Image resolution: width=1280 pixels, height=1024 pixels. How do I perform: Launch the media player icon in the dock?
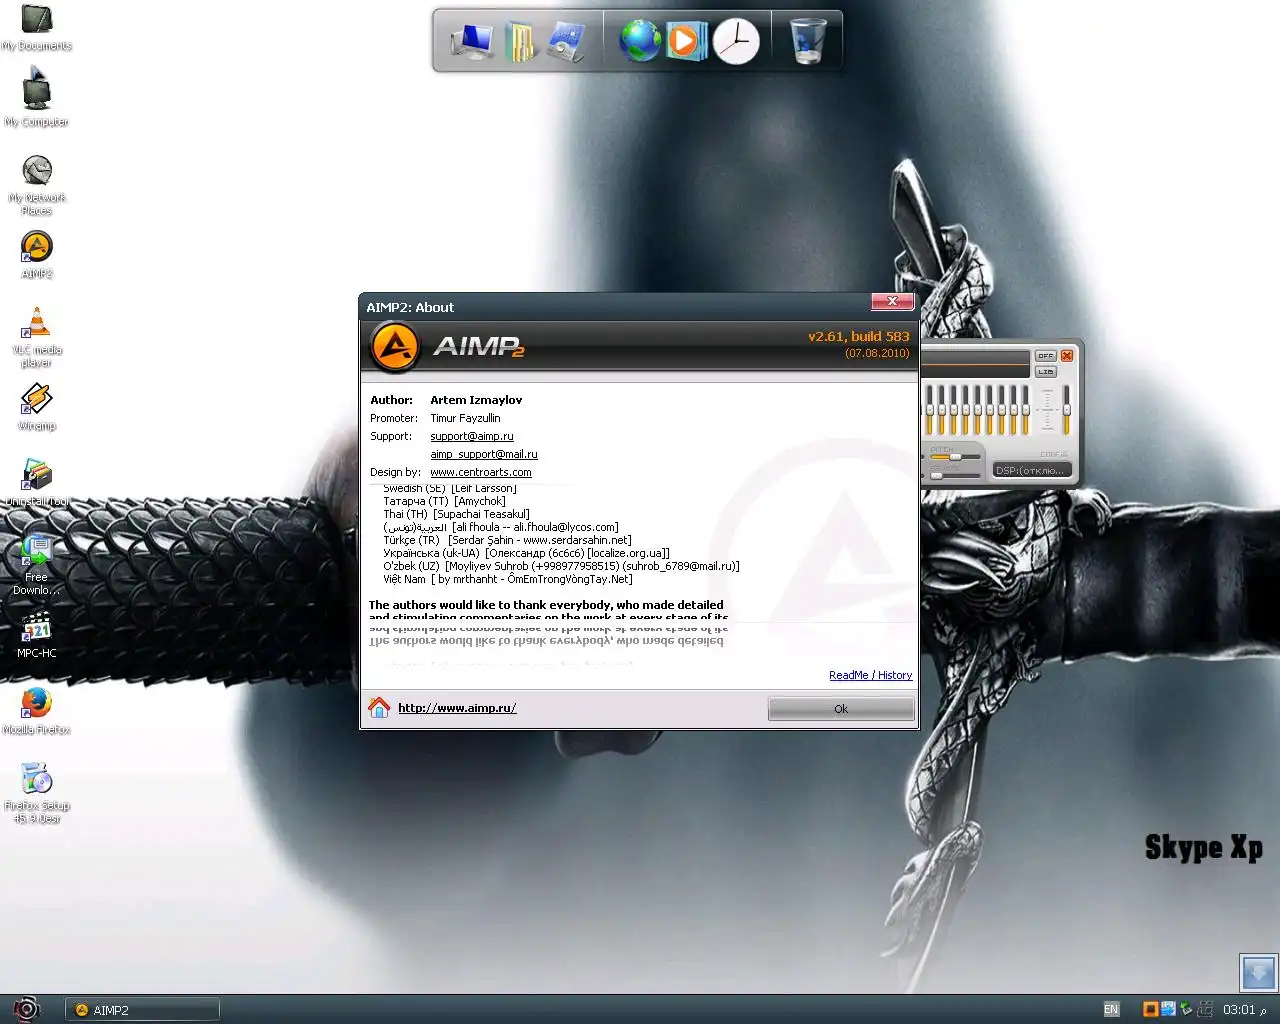(686, 41)
